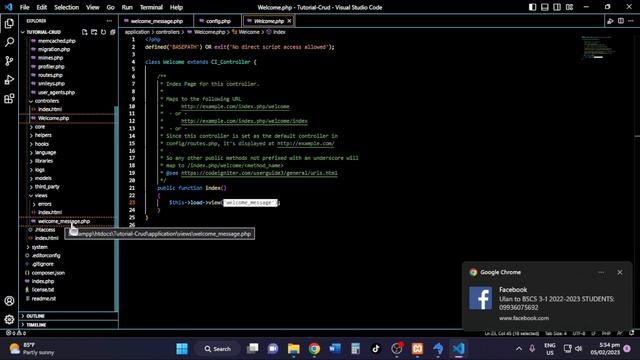The width and height of the screenshot is (640, 360).
Task: Expand the OUTLINE section
Action: point(35,316)
